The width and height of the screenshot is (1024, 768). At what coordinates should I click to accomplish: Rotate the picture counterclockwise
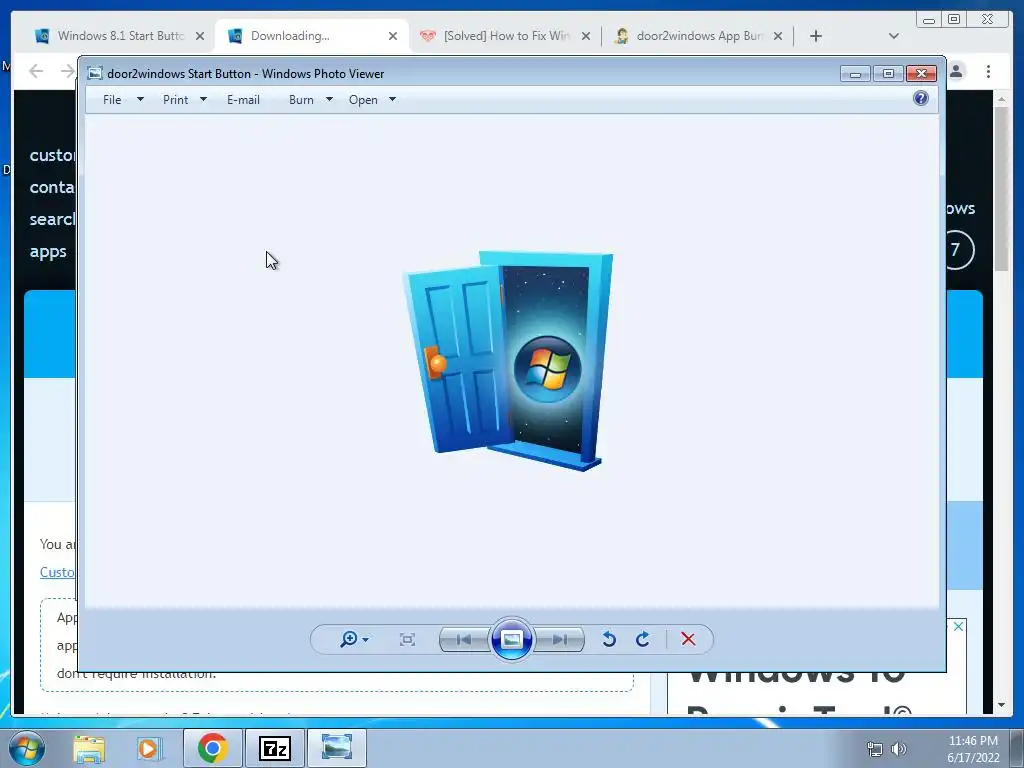[x=609, y=639]
